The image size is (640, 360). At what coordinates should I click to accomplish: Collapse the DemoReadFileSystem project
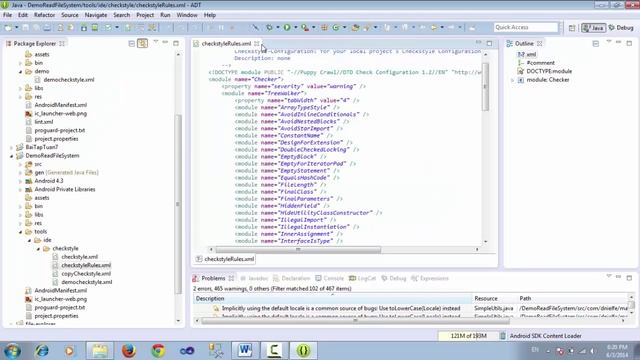(11, 156)
